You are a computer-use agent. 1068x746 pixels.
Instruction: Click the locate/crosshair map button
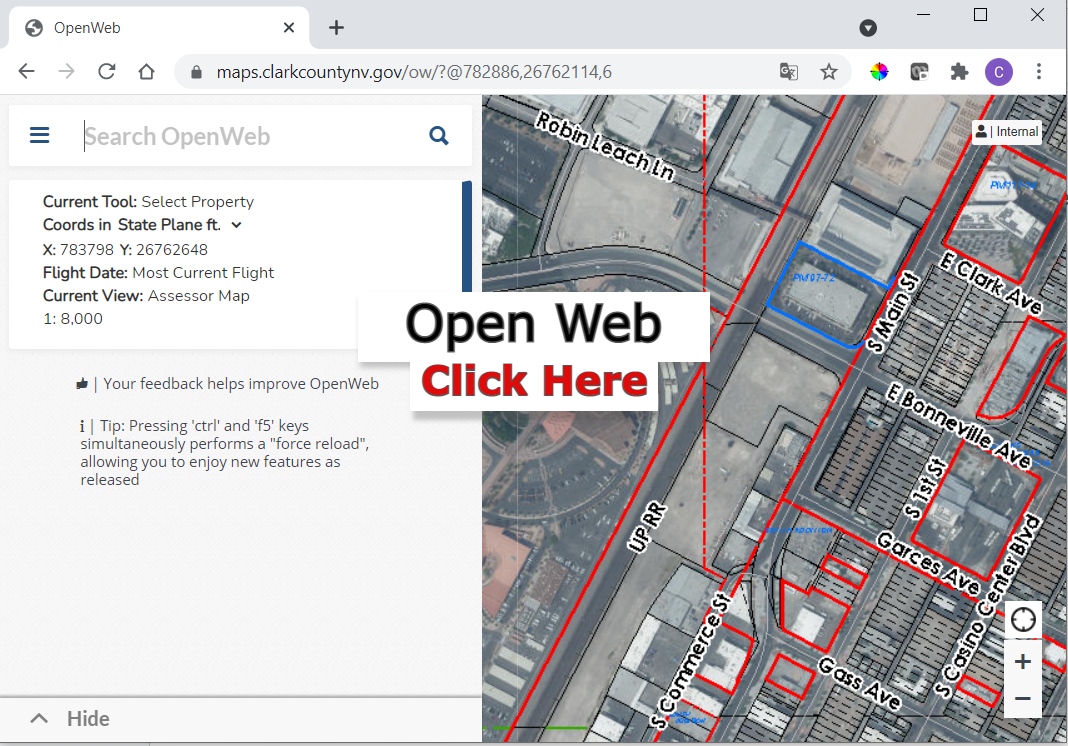(1022, 620)
